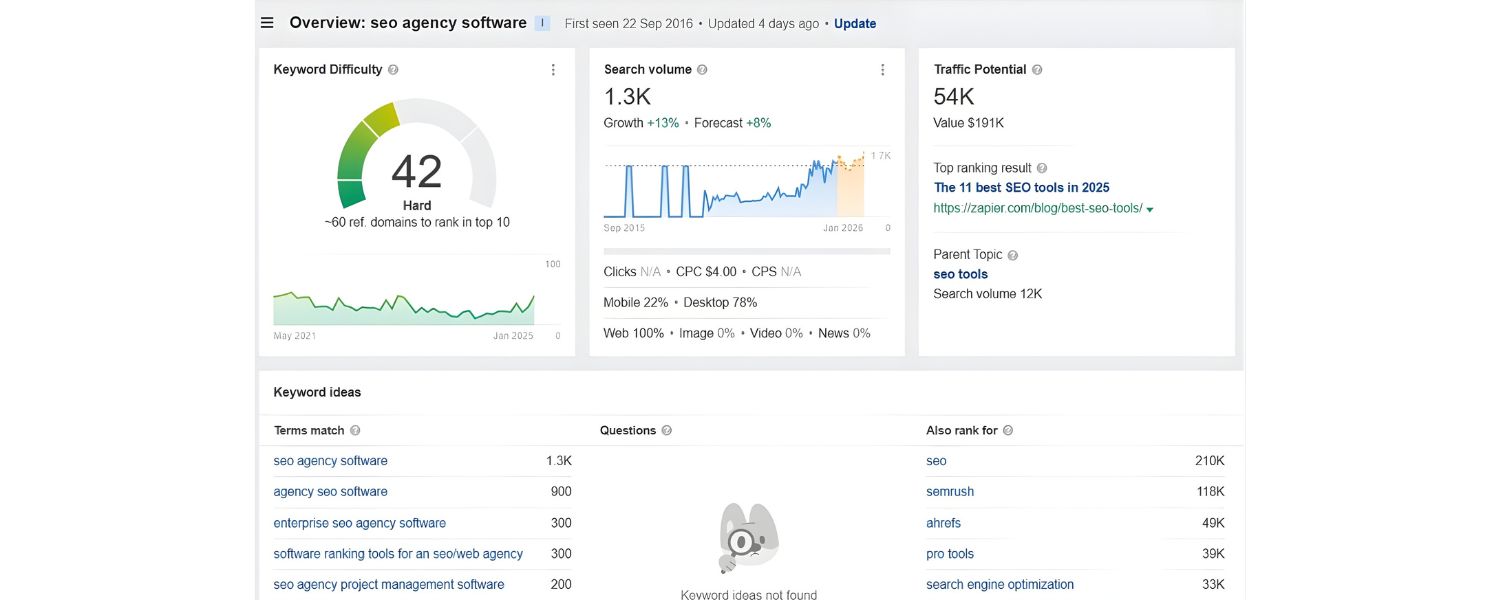Viewport: 1500px width, 600px height.
Task: Click the Keyword Difficulty help icon
Action: 392,69
